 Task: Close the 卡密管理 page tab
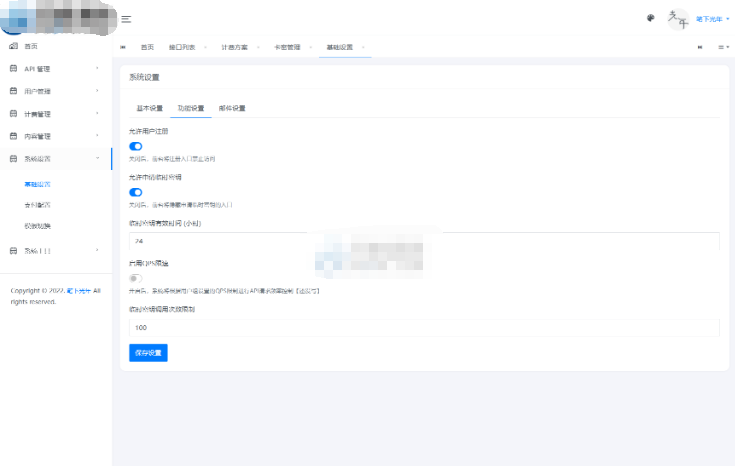[x=310, y=47]
